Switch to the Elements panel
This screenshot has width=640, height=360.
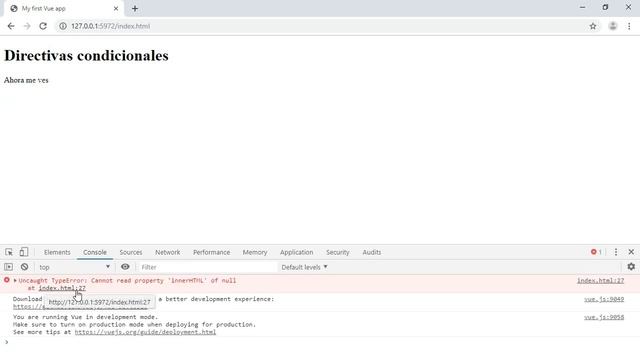57,252
